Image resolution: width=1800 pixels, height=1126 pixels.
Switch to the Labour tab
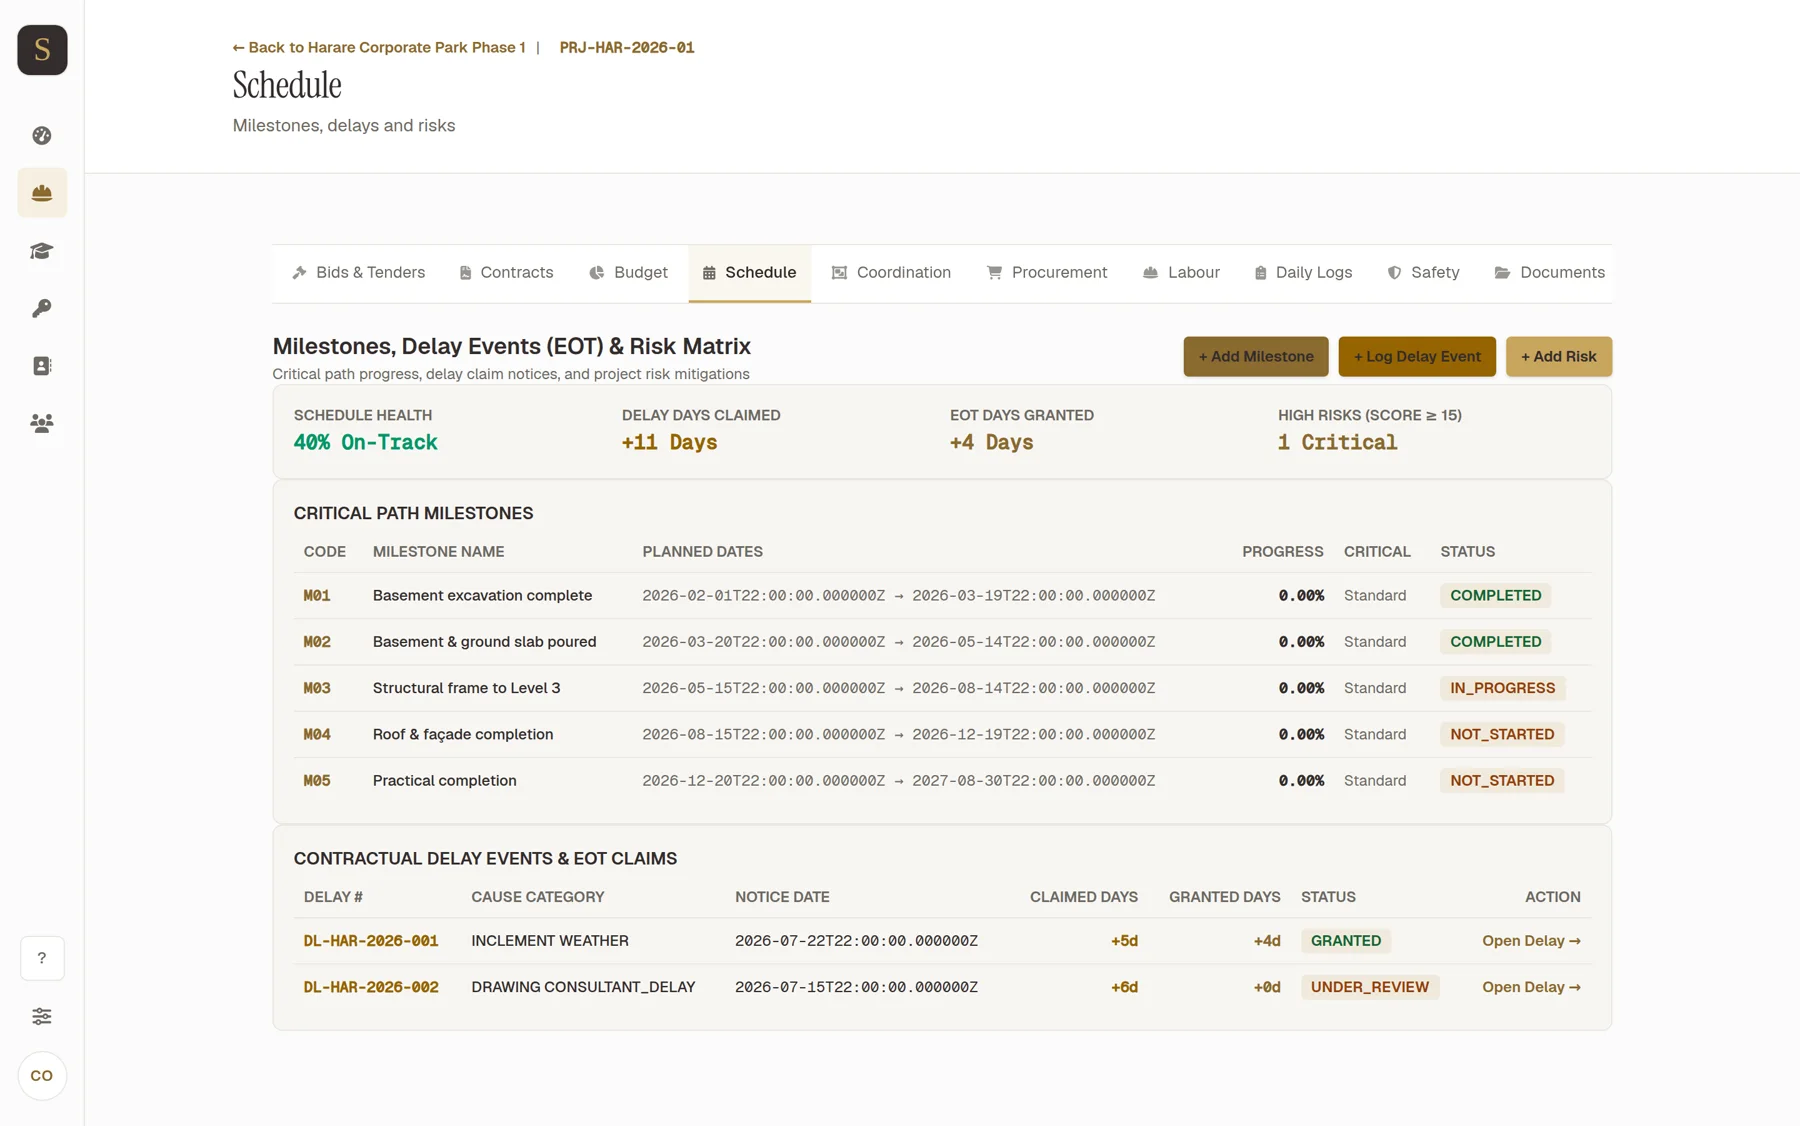coord(1181,273)
